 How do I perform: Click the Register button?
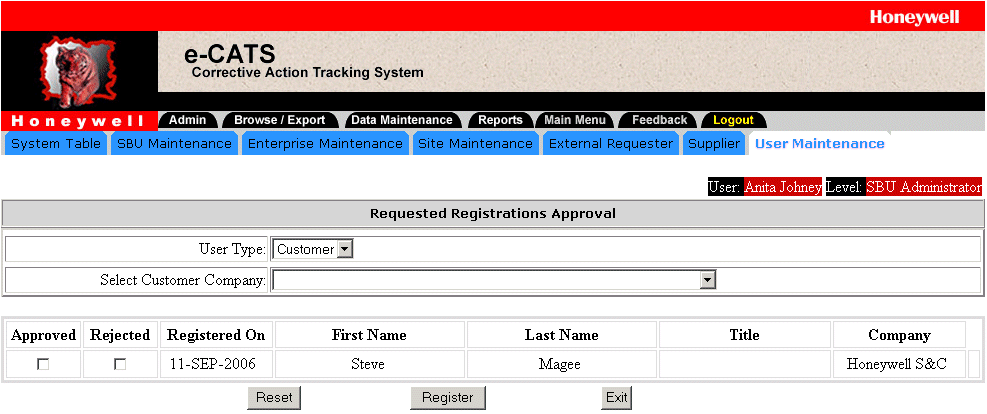point(448,398)
